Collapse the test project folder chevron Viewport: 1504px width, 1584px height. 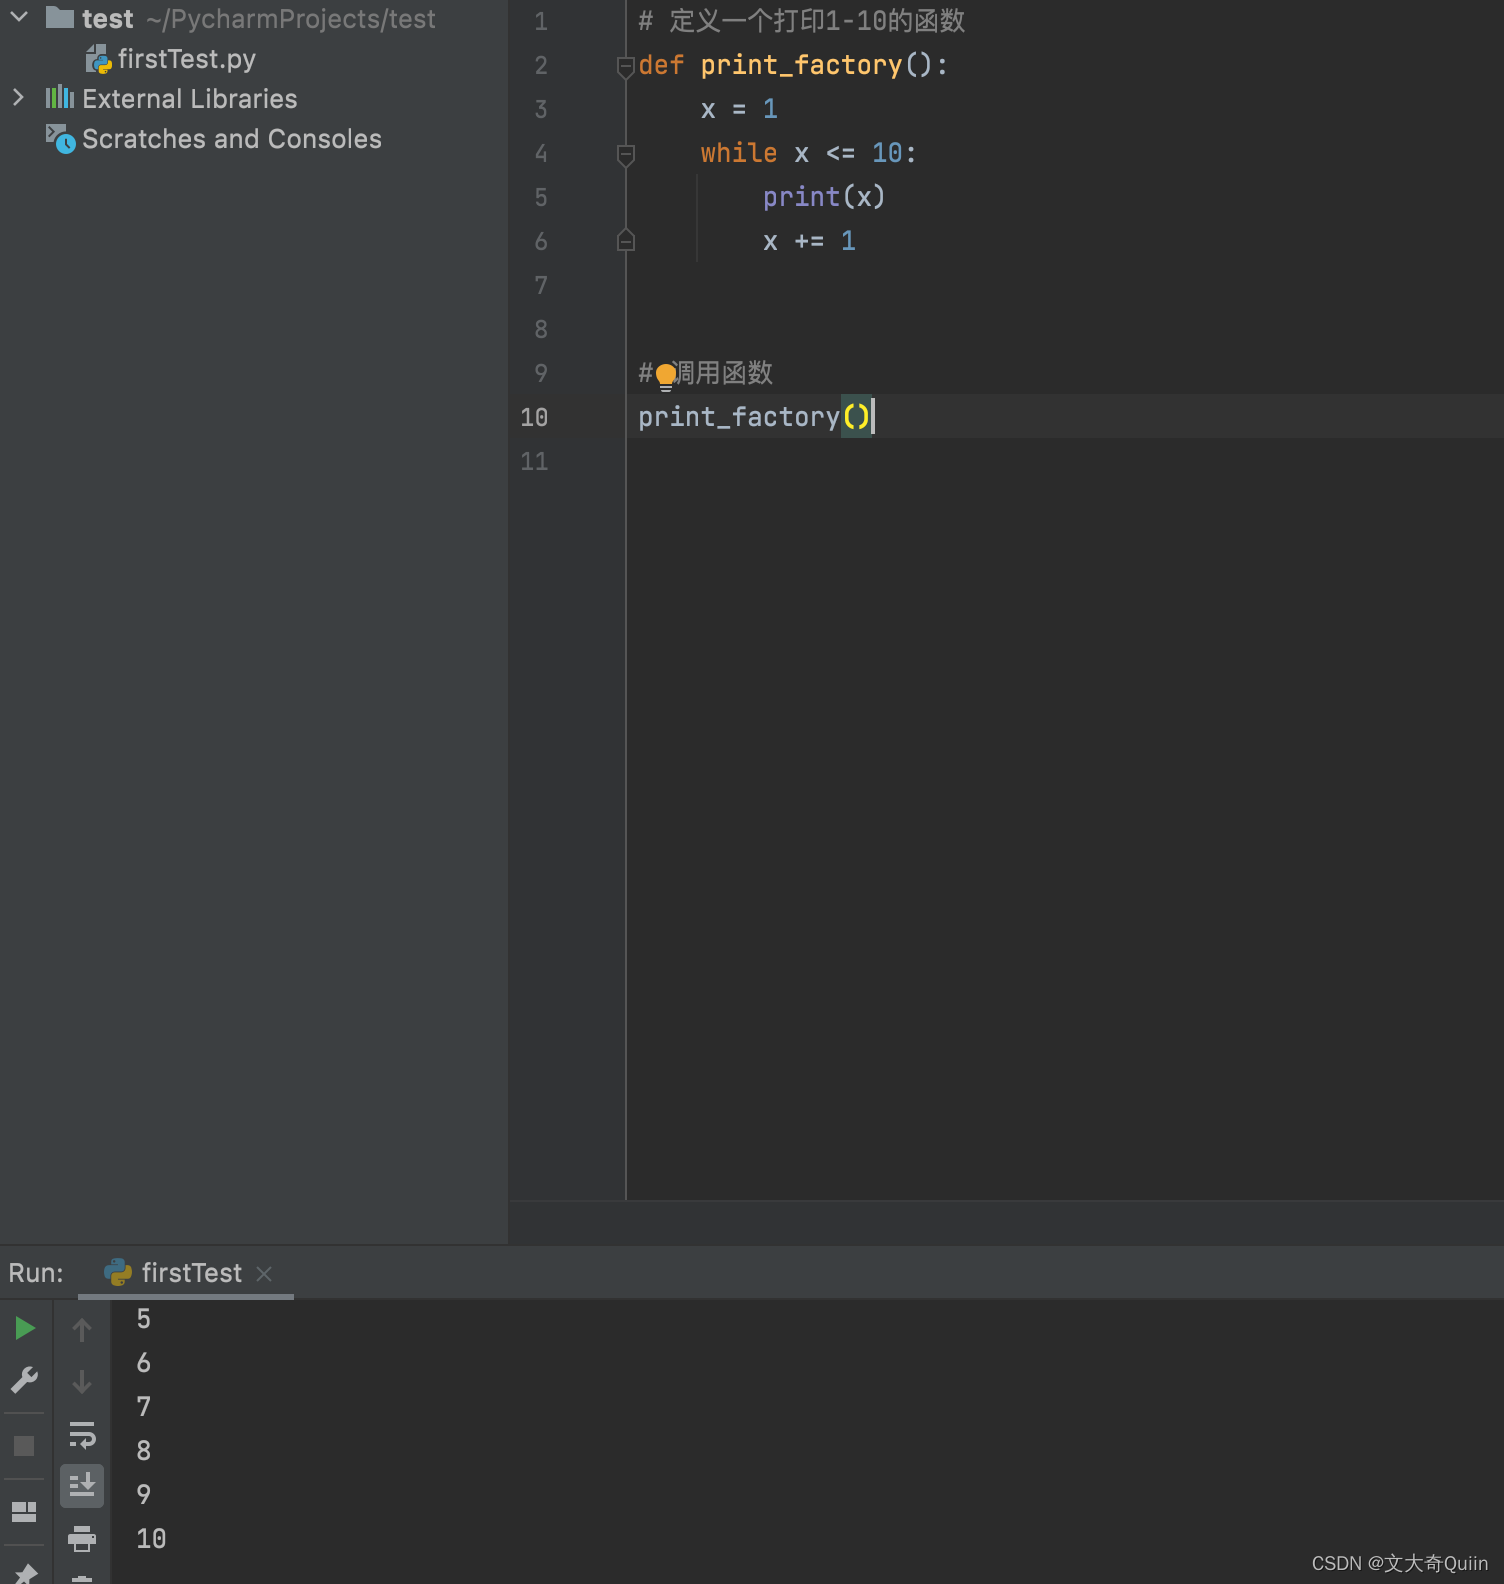19,17
